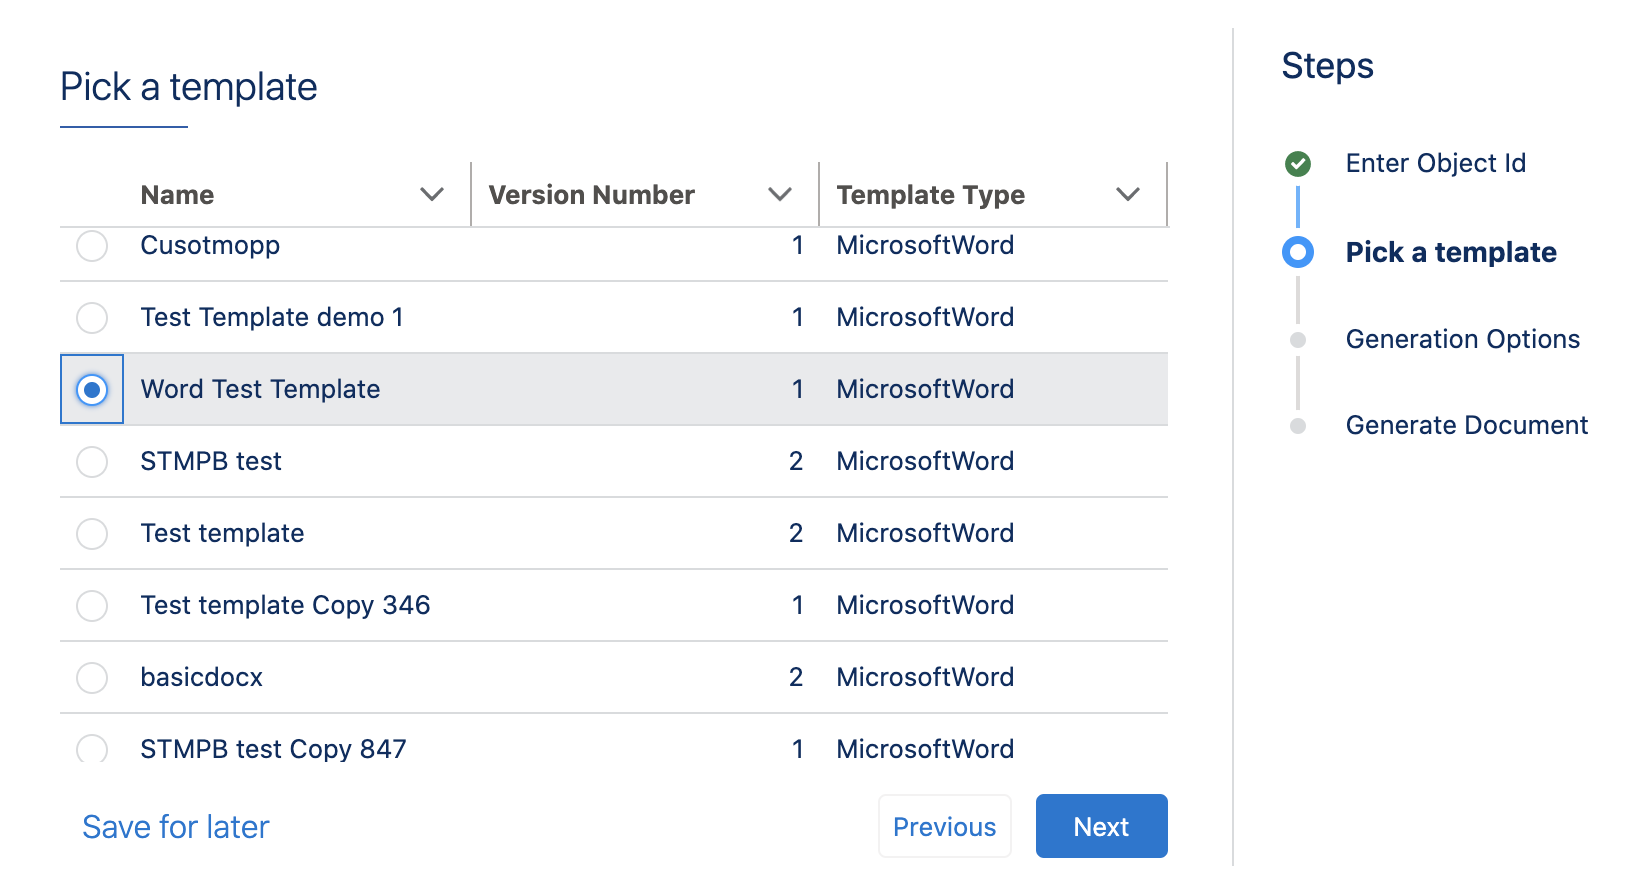Jump to the Generate Document step label
Viewport: 1640px width, 884px height.
click(x=1466, y=426)
